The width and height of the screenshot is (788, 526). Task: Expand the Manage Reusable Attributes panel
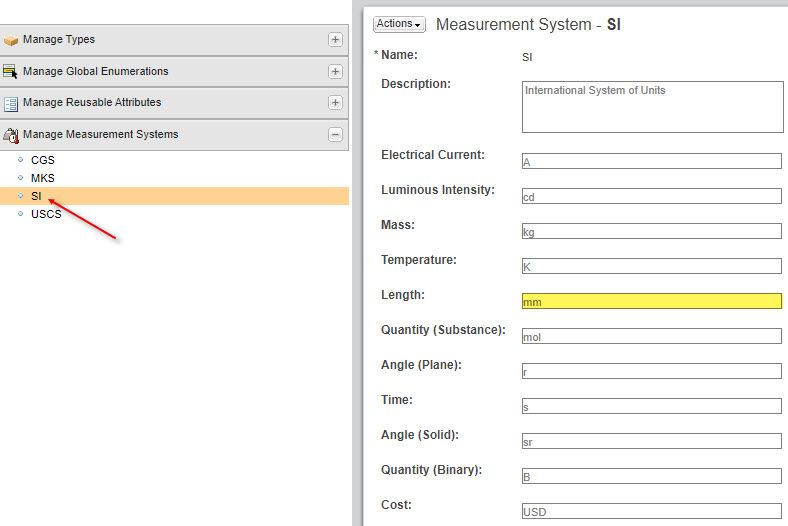pos(335,103)
